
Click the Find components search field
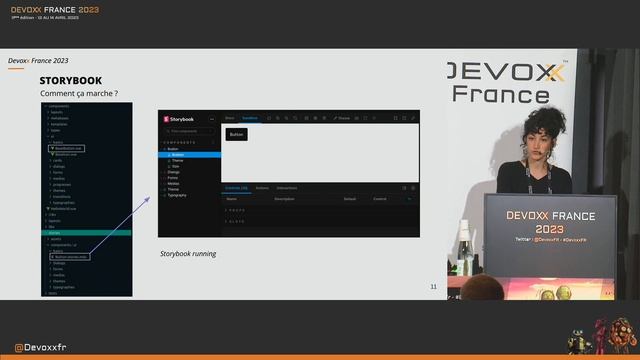tap(189, 131)
